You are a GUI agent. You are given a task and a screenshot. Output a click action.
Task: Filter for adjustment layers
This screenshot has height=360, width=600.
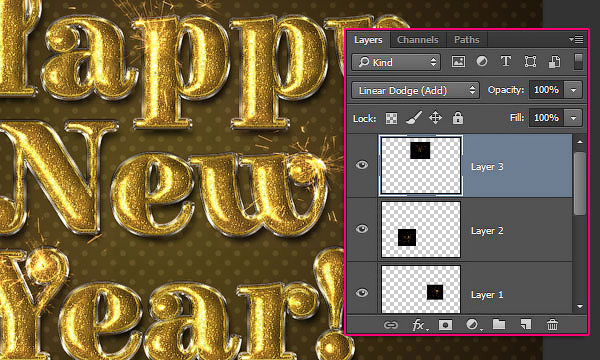[482, 62]
